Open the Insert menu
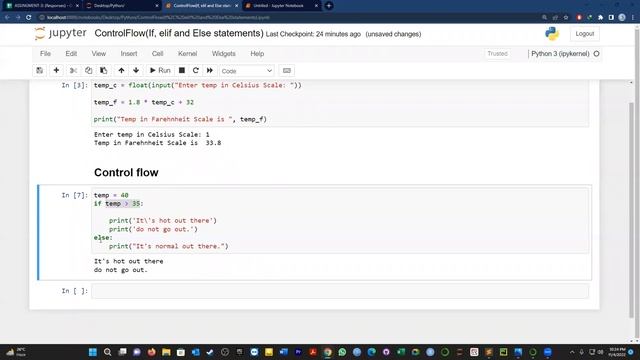 point(129,53)
